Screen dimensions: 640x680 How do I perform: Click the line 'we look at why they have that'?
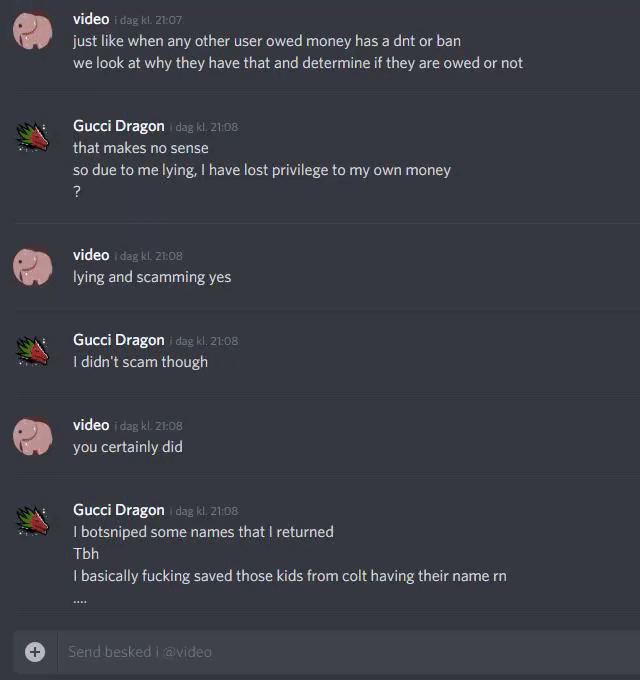pos(298,63)
